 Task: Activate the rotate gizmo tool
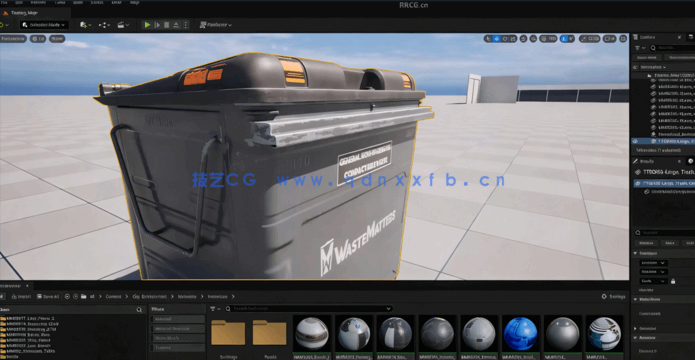click(x=505, y=39)
